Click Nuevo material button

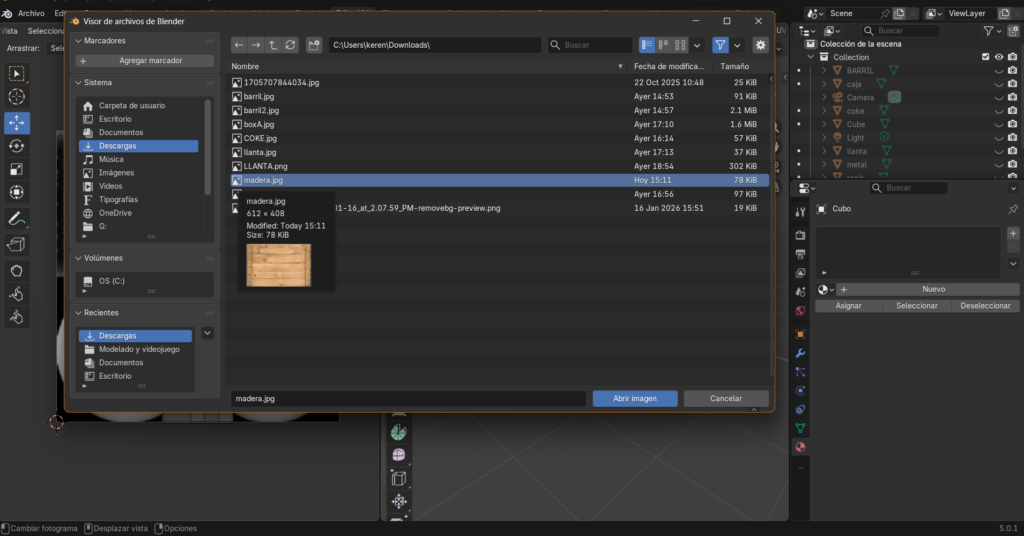click(x=929, y=289)
